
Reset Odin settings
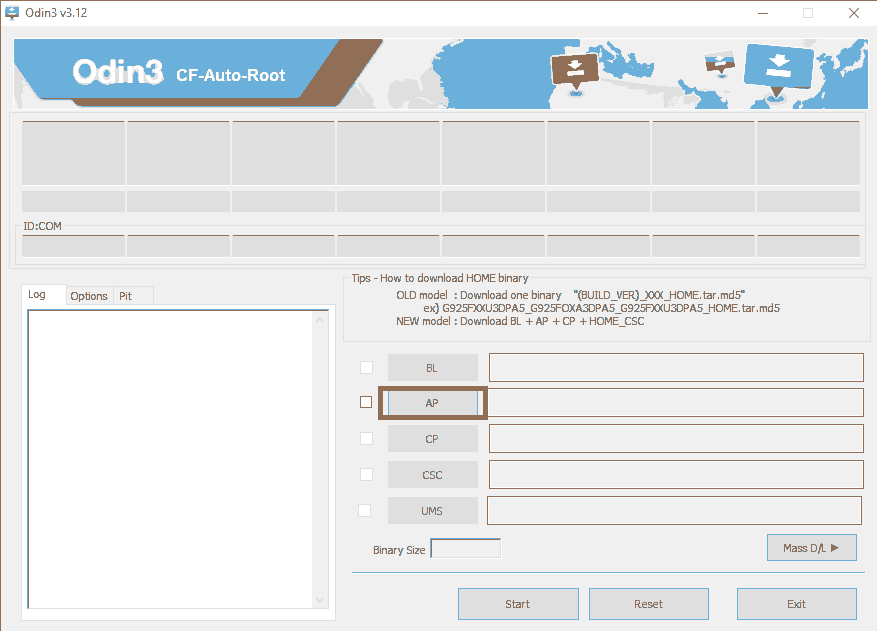[649, 604]
